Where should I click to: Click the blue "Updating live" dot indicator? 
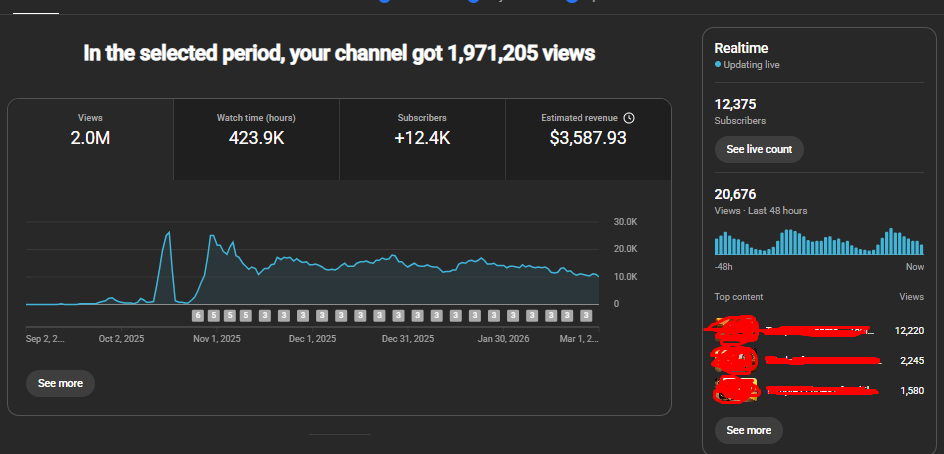[718, 65]
